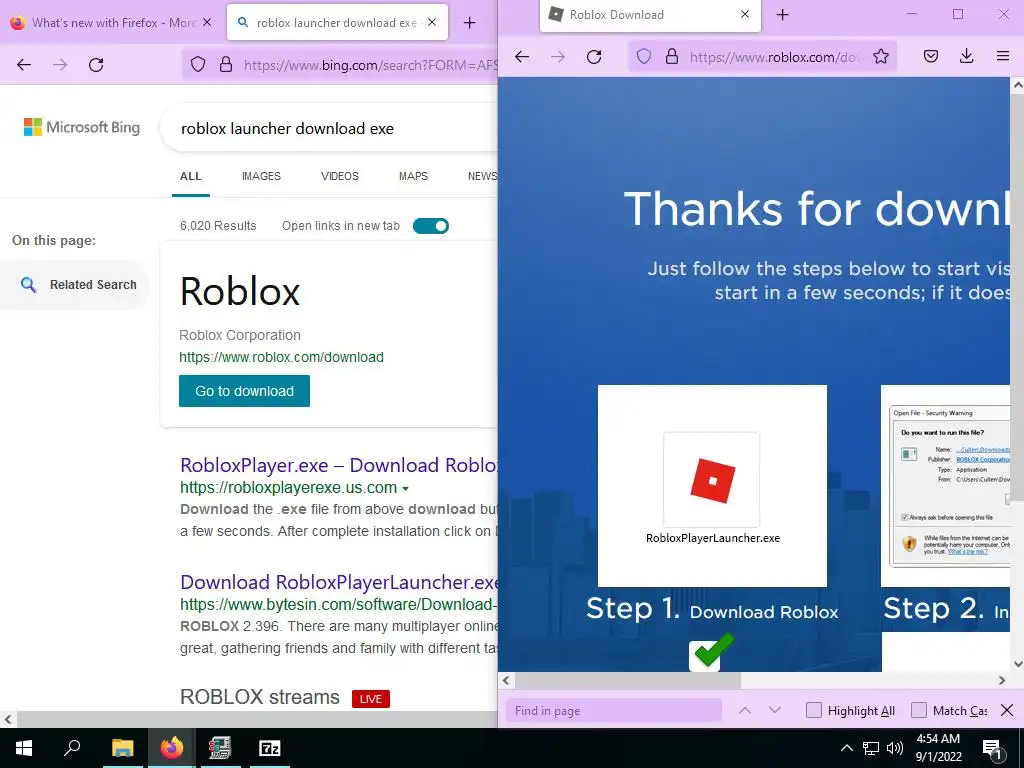Click the green checkmark under Step 1

click(x=712, y=650)
